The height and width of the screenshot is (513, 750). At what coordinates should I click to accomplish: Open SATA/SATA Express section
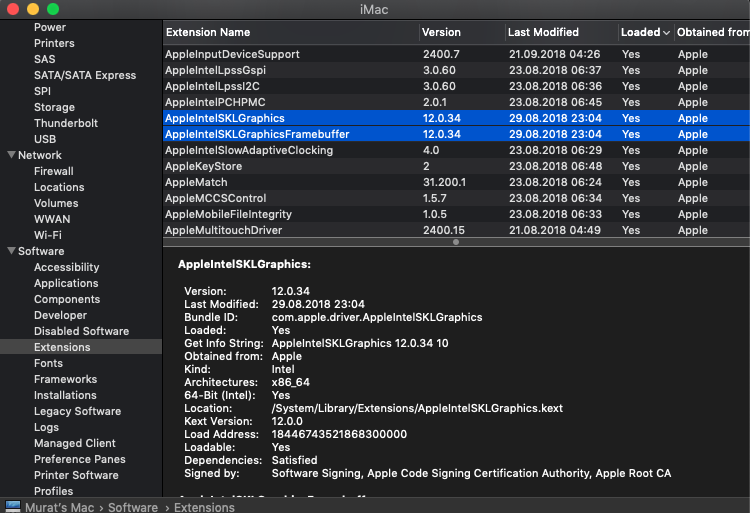point(85,75)
